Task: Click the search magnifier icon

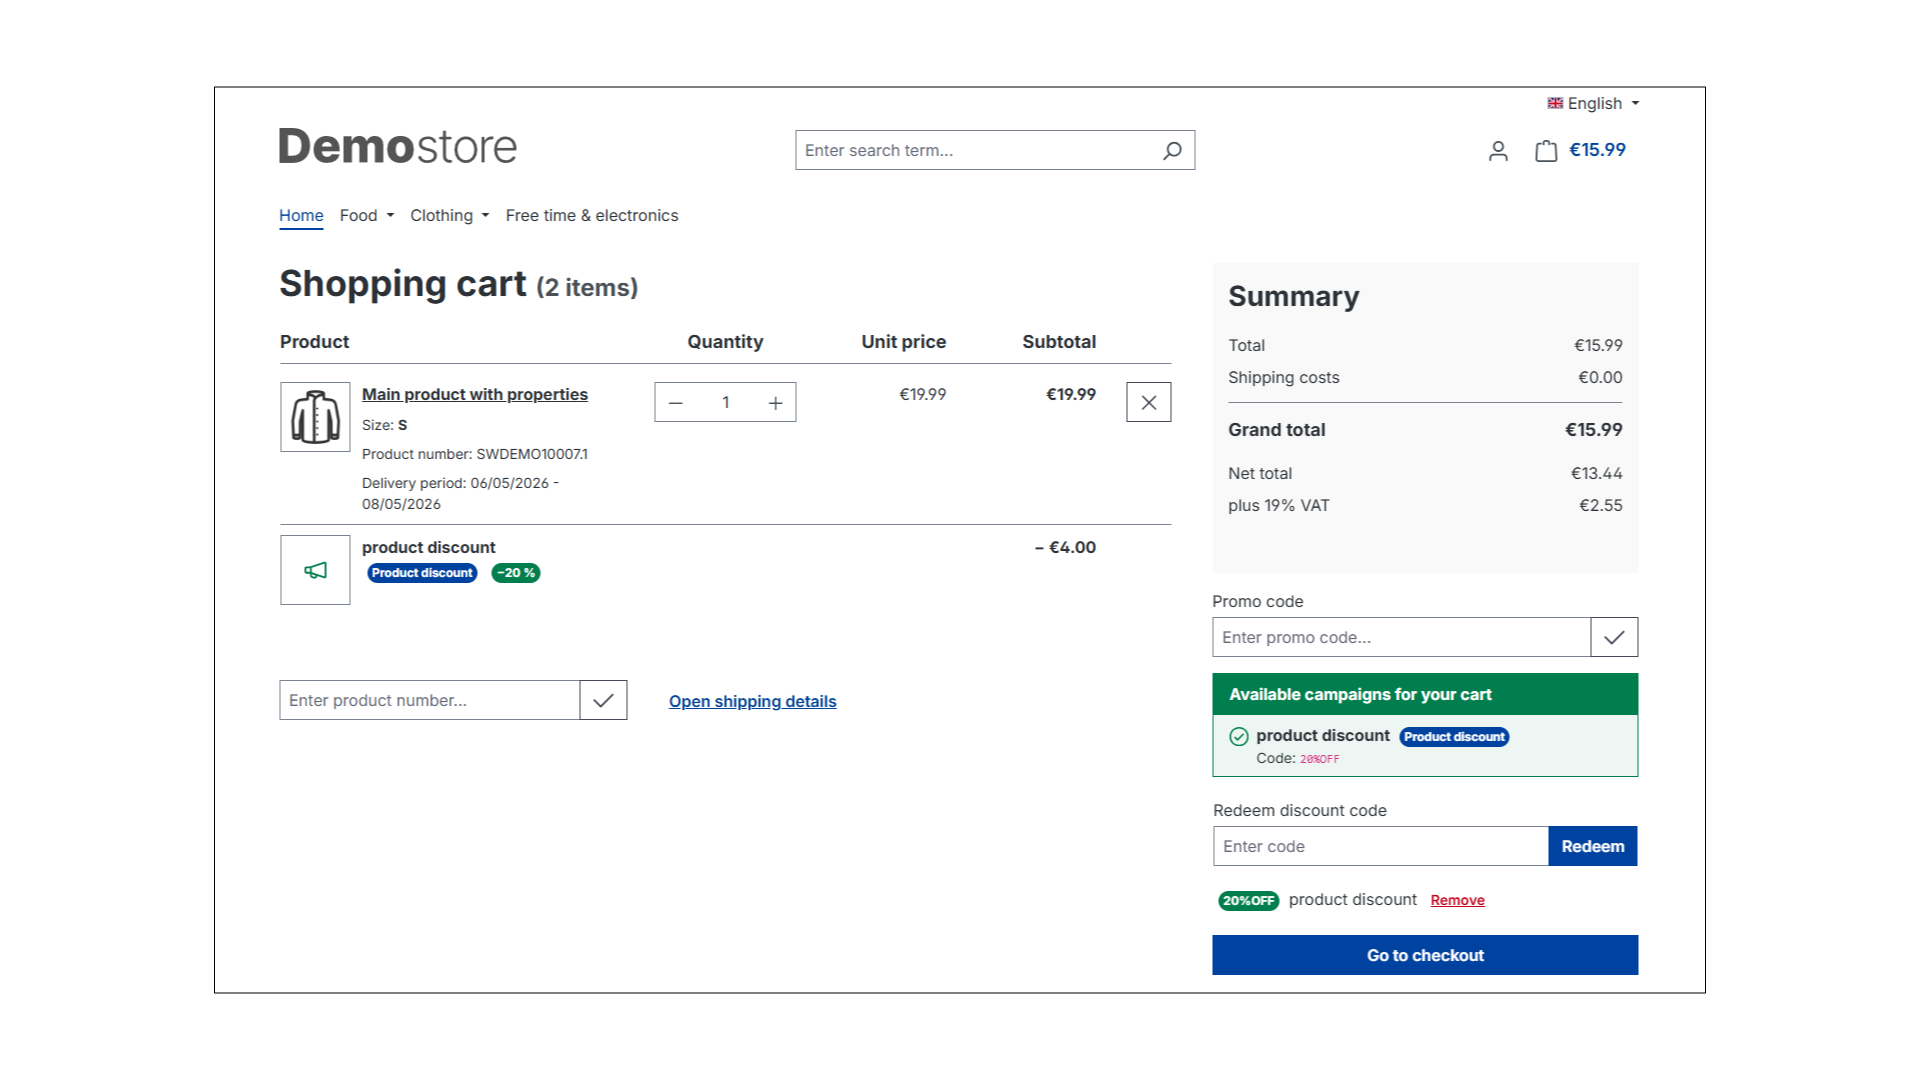Action: pos(1172,150)
